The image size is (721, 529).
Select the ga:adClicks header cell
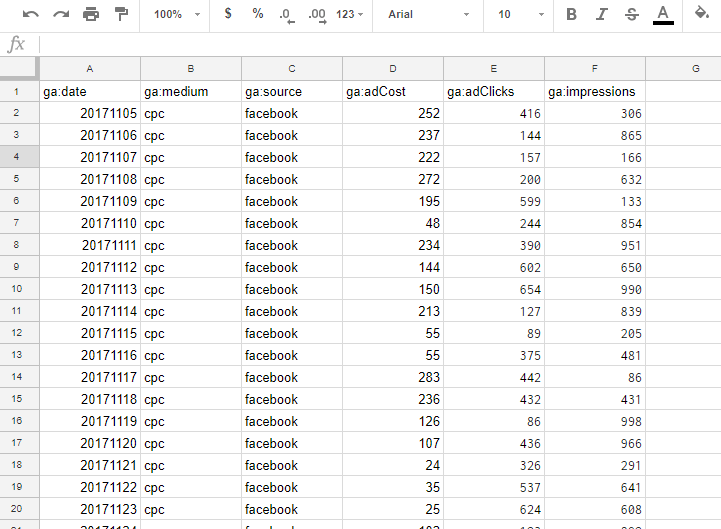coord(494,91)
